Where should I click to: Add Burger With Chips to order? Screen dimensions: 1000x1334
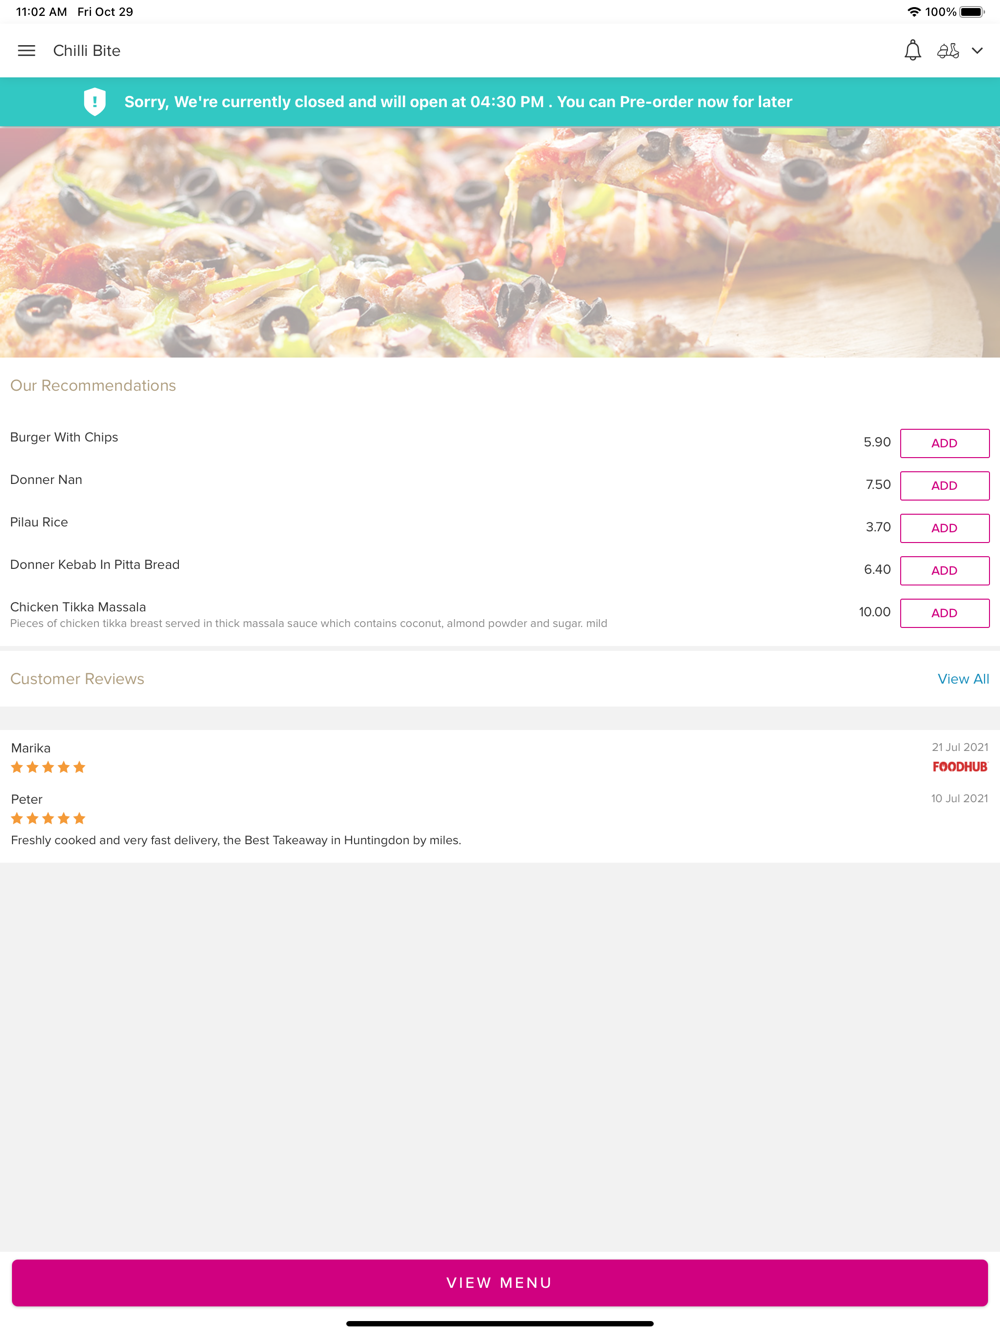(x=944, y=443)
